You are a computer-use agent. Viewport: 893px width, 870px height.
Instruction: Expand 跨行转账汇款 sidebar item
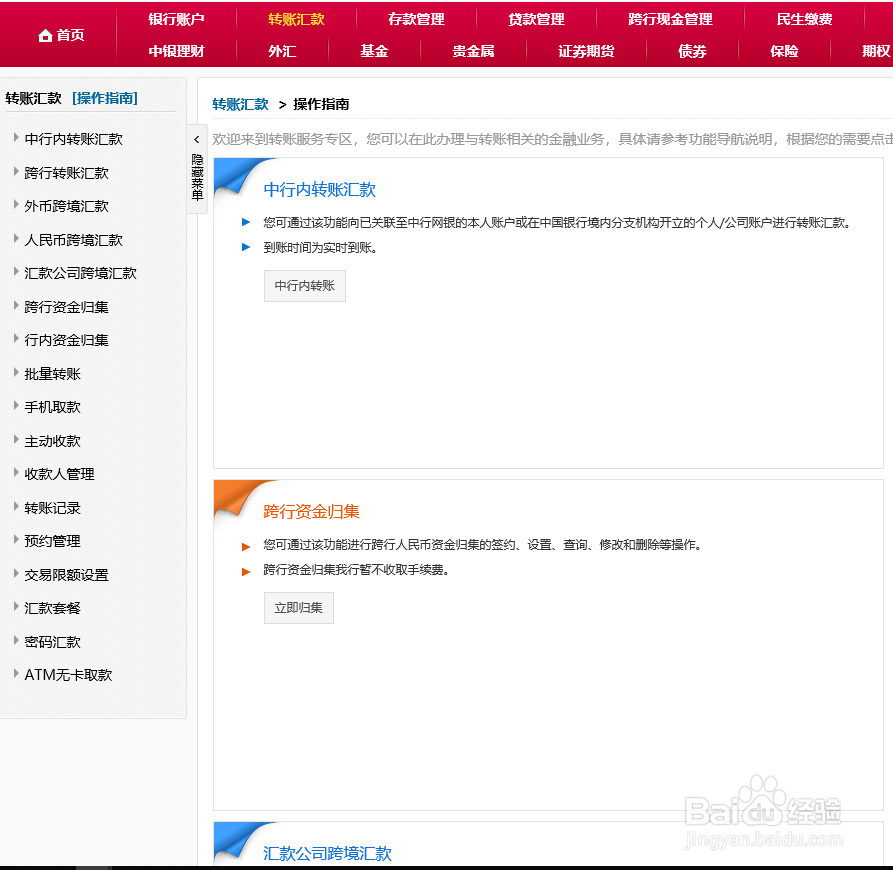click(67, 173)
